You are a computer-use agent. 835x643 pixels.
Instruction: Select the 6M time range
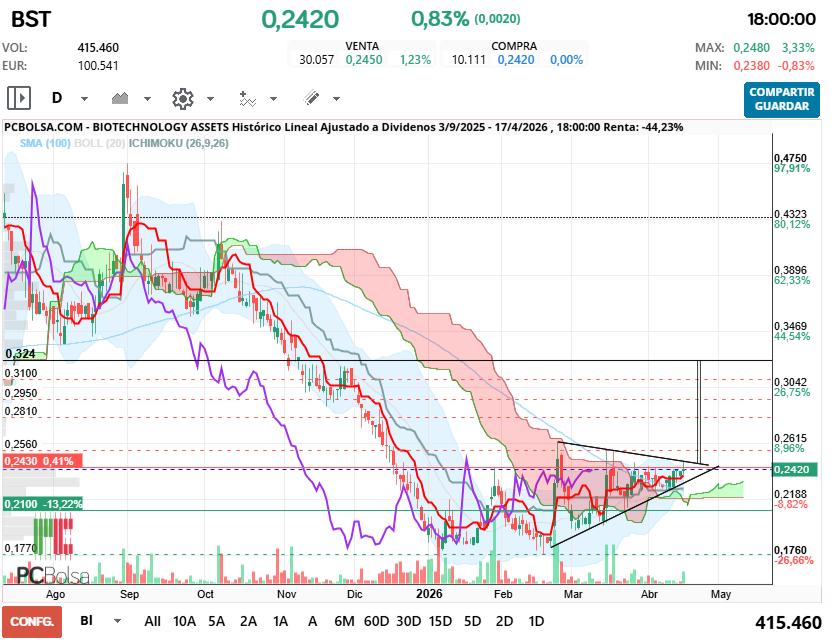pyautogui.click(x=344, y=620)
